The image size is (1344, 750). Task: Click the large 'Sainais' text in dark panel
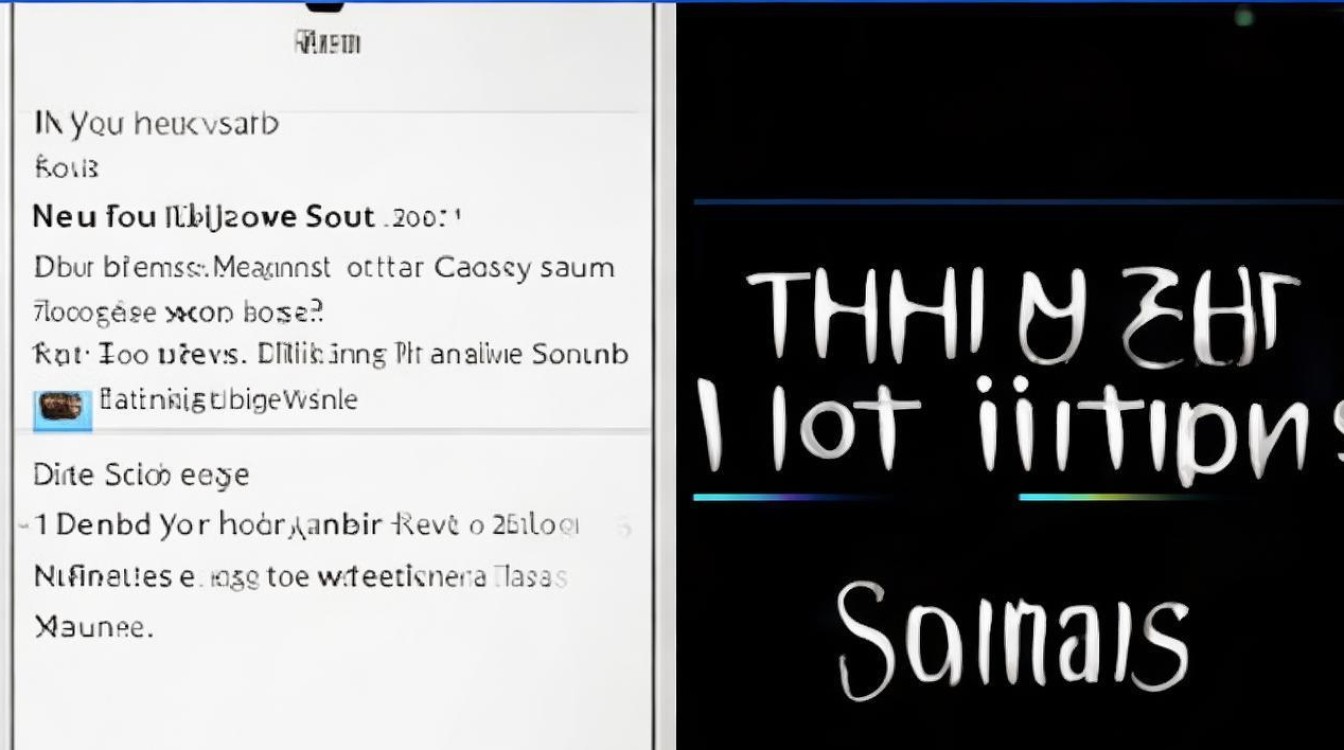[x=1012, y=634]
